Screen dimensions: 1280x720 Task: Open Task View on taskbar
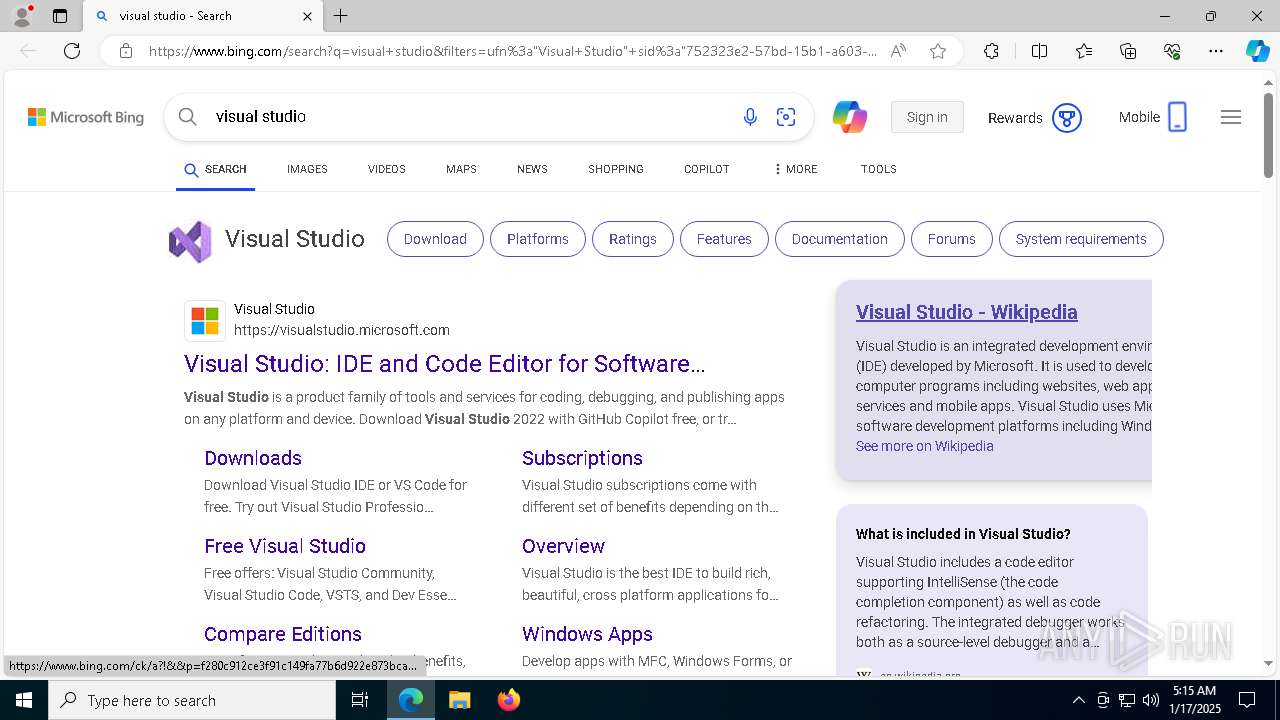tap(361, 700)
